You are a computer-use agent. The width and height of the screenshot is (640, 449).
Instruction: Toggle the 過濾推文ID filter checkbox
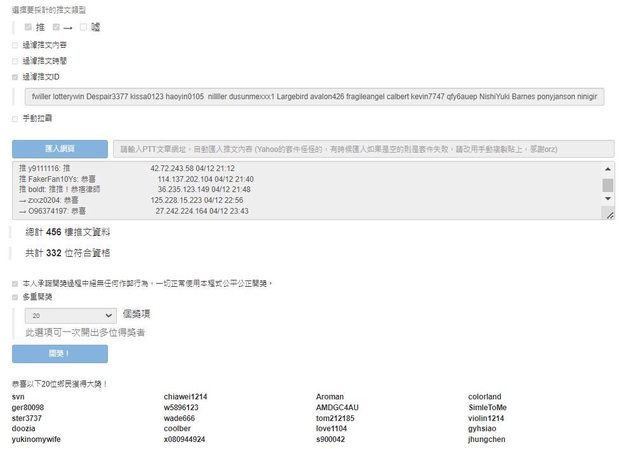15,76
